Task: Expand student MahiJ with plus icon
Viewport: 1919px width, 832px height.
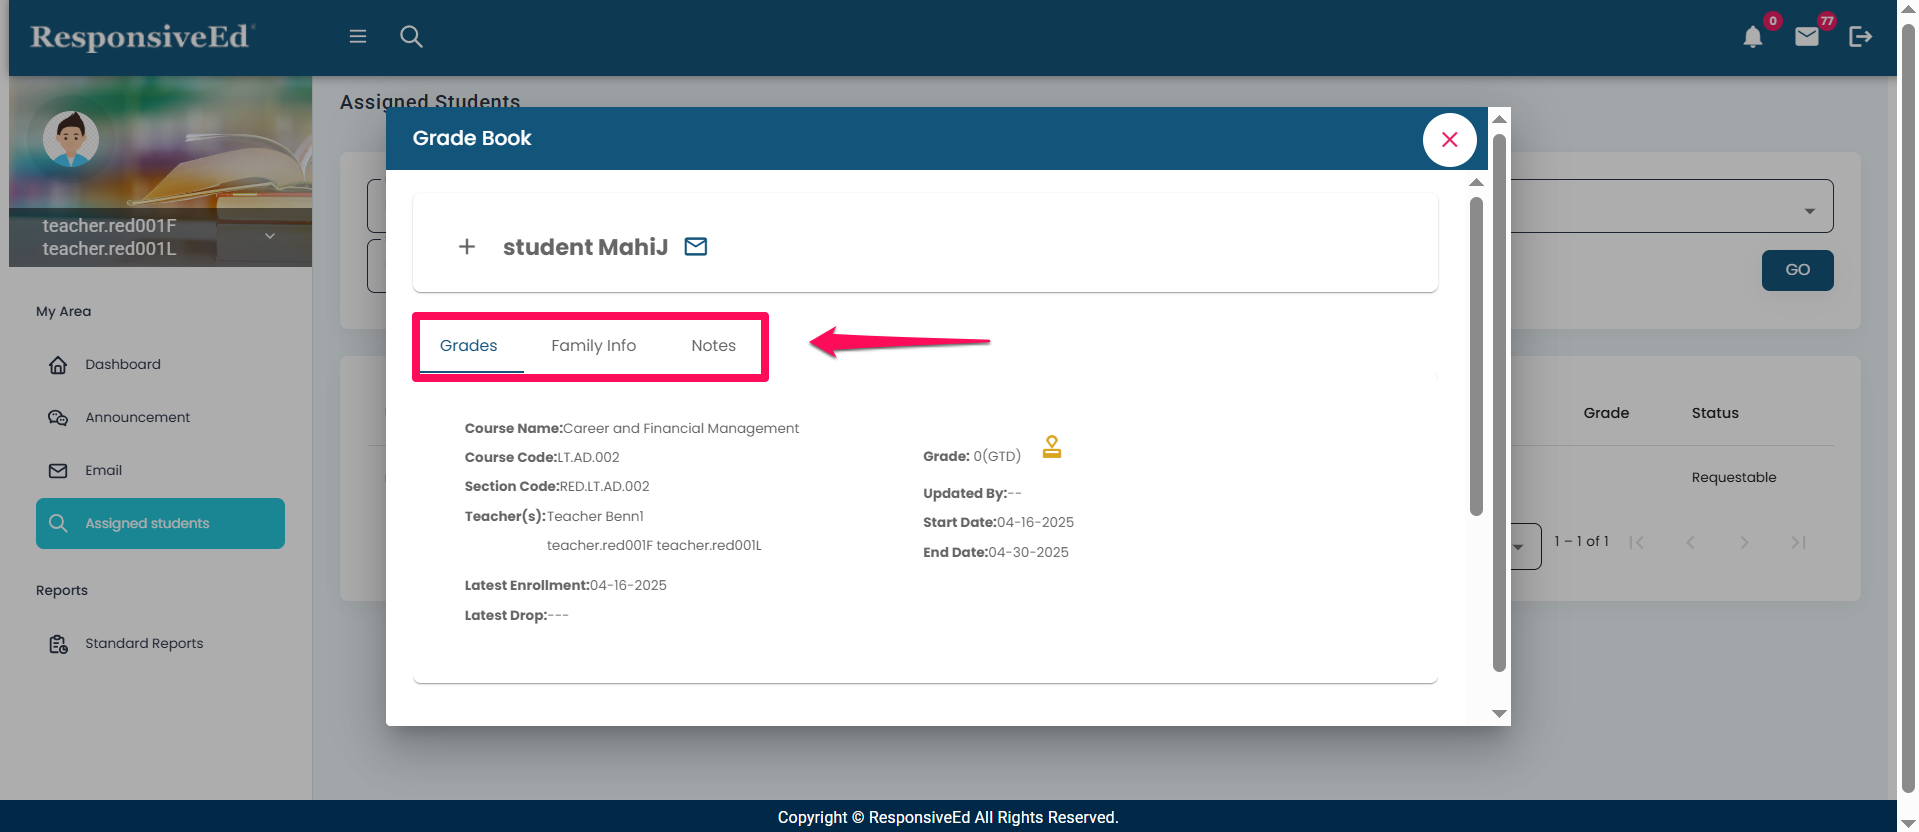Action: coord(467,247)
